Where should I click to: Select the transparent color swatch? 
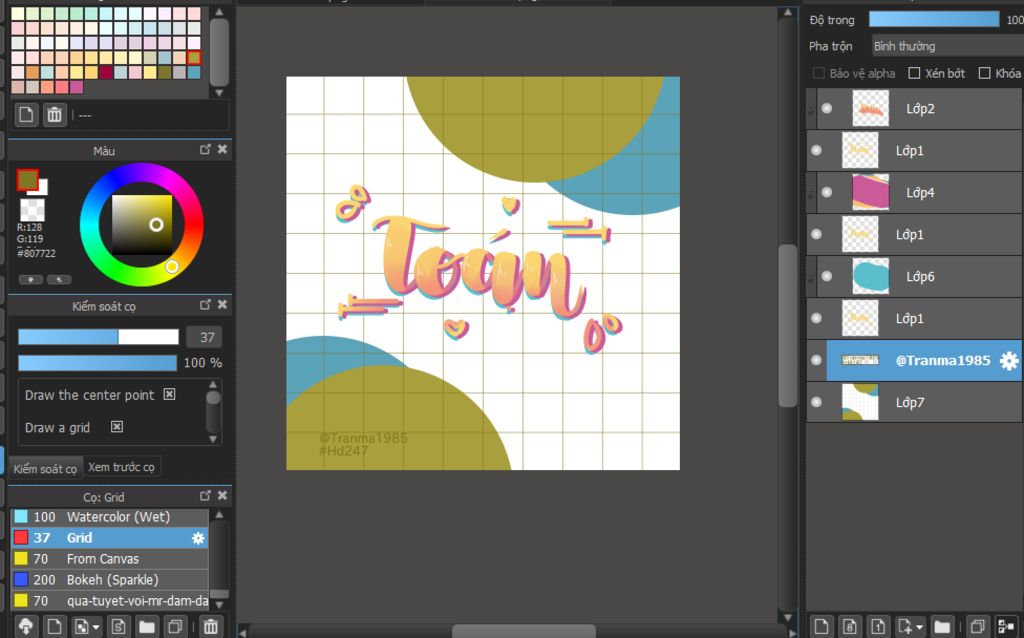click(32, 210)
